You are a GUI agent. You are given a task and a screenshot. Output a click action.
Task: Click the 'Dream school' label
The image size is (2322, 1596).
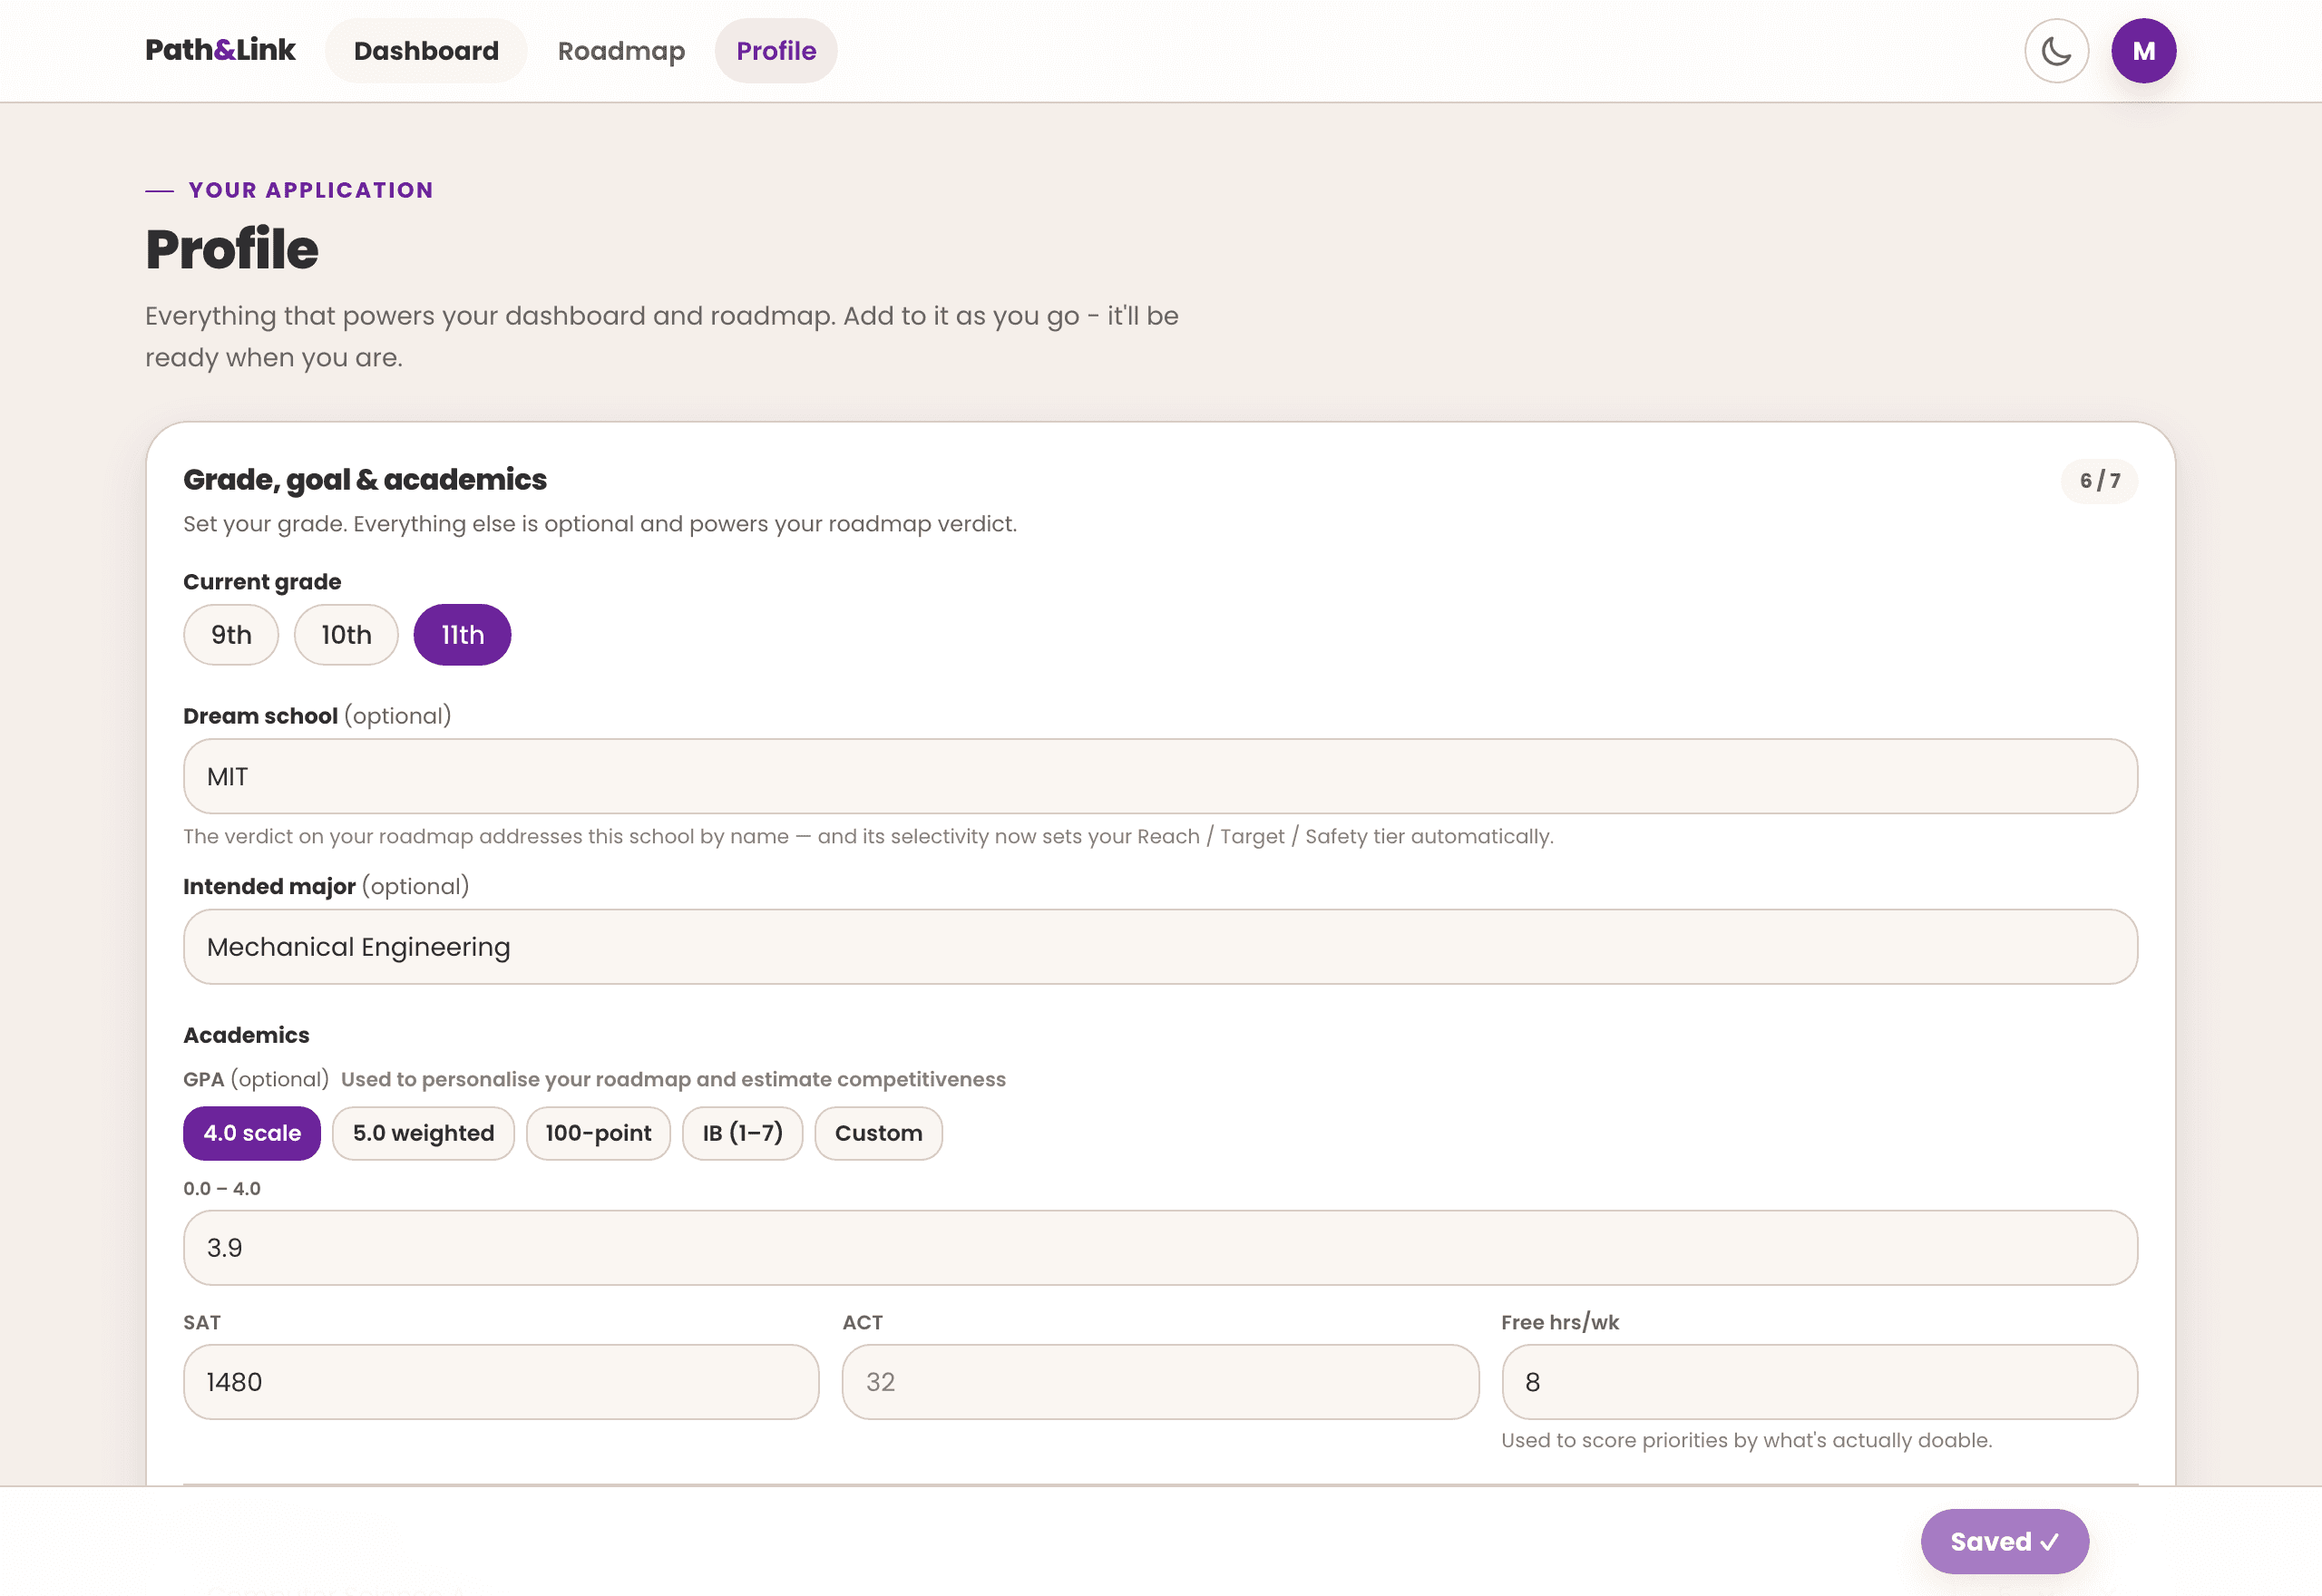pyautogui.click(x=260, y=716)
